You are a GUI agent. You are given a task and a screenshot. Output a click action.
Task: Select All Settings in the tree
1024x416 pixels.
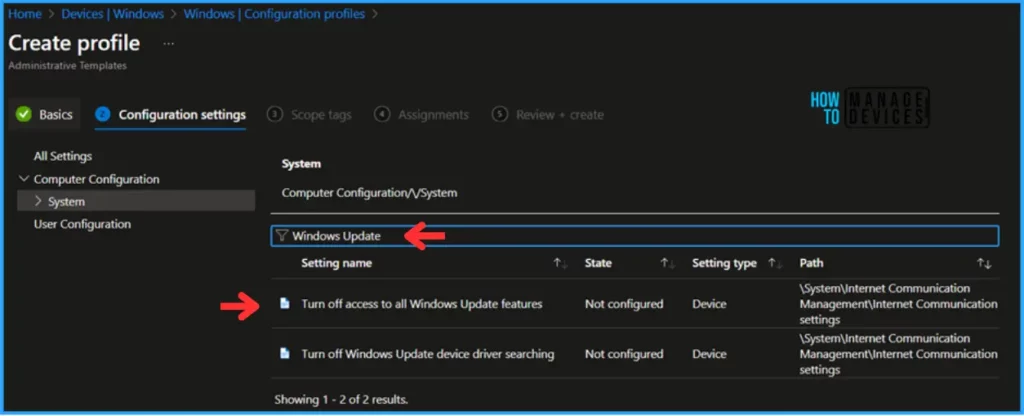pos(63,157)
